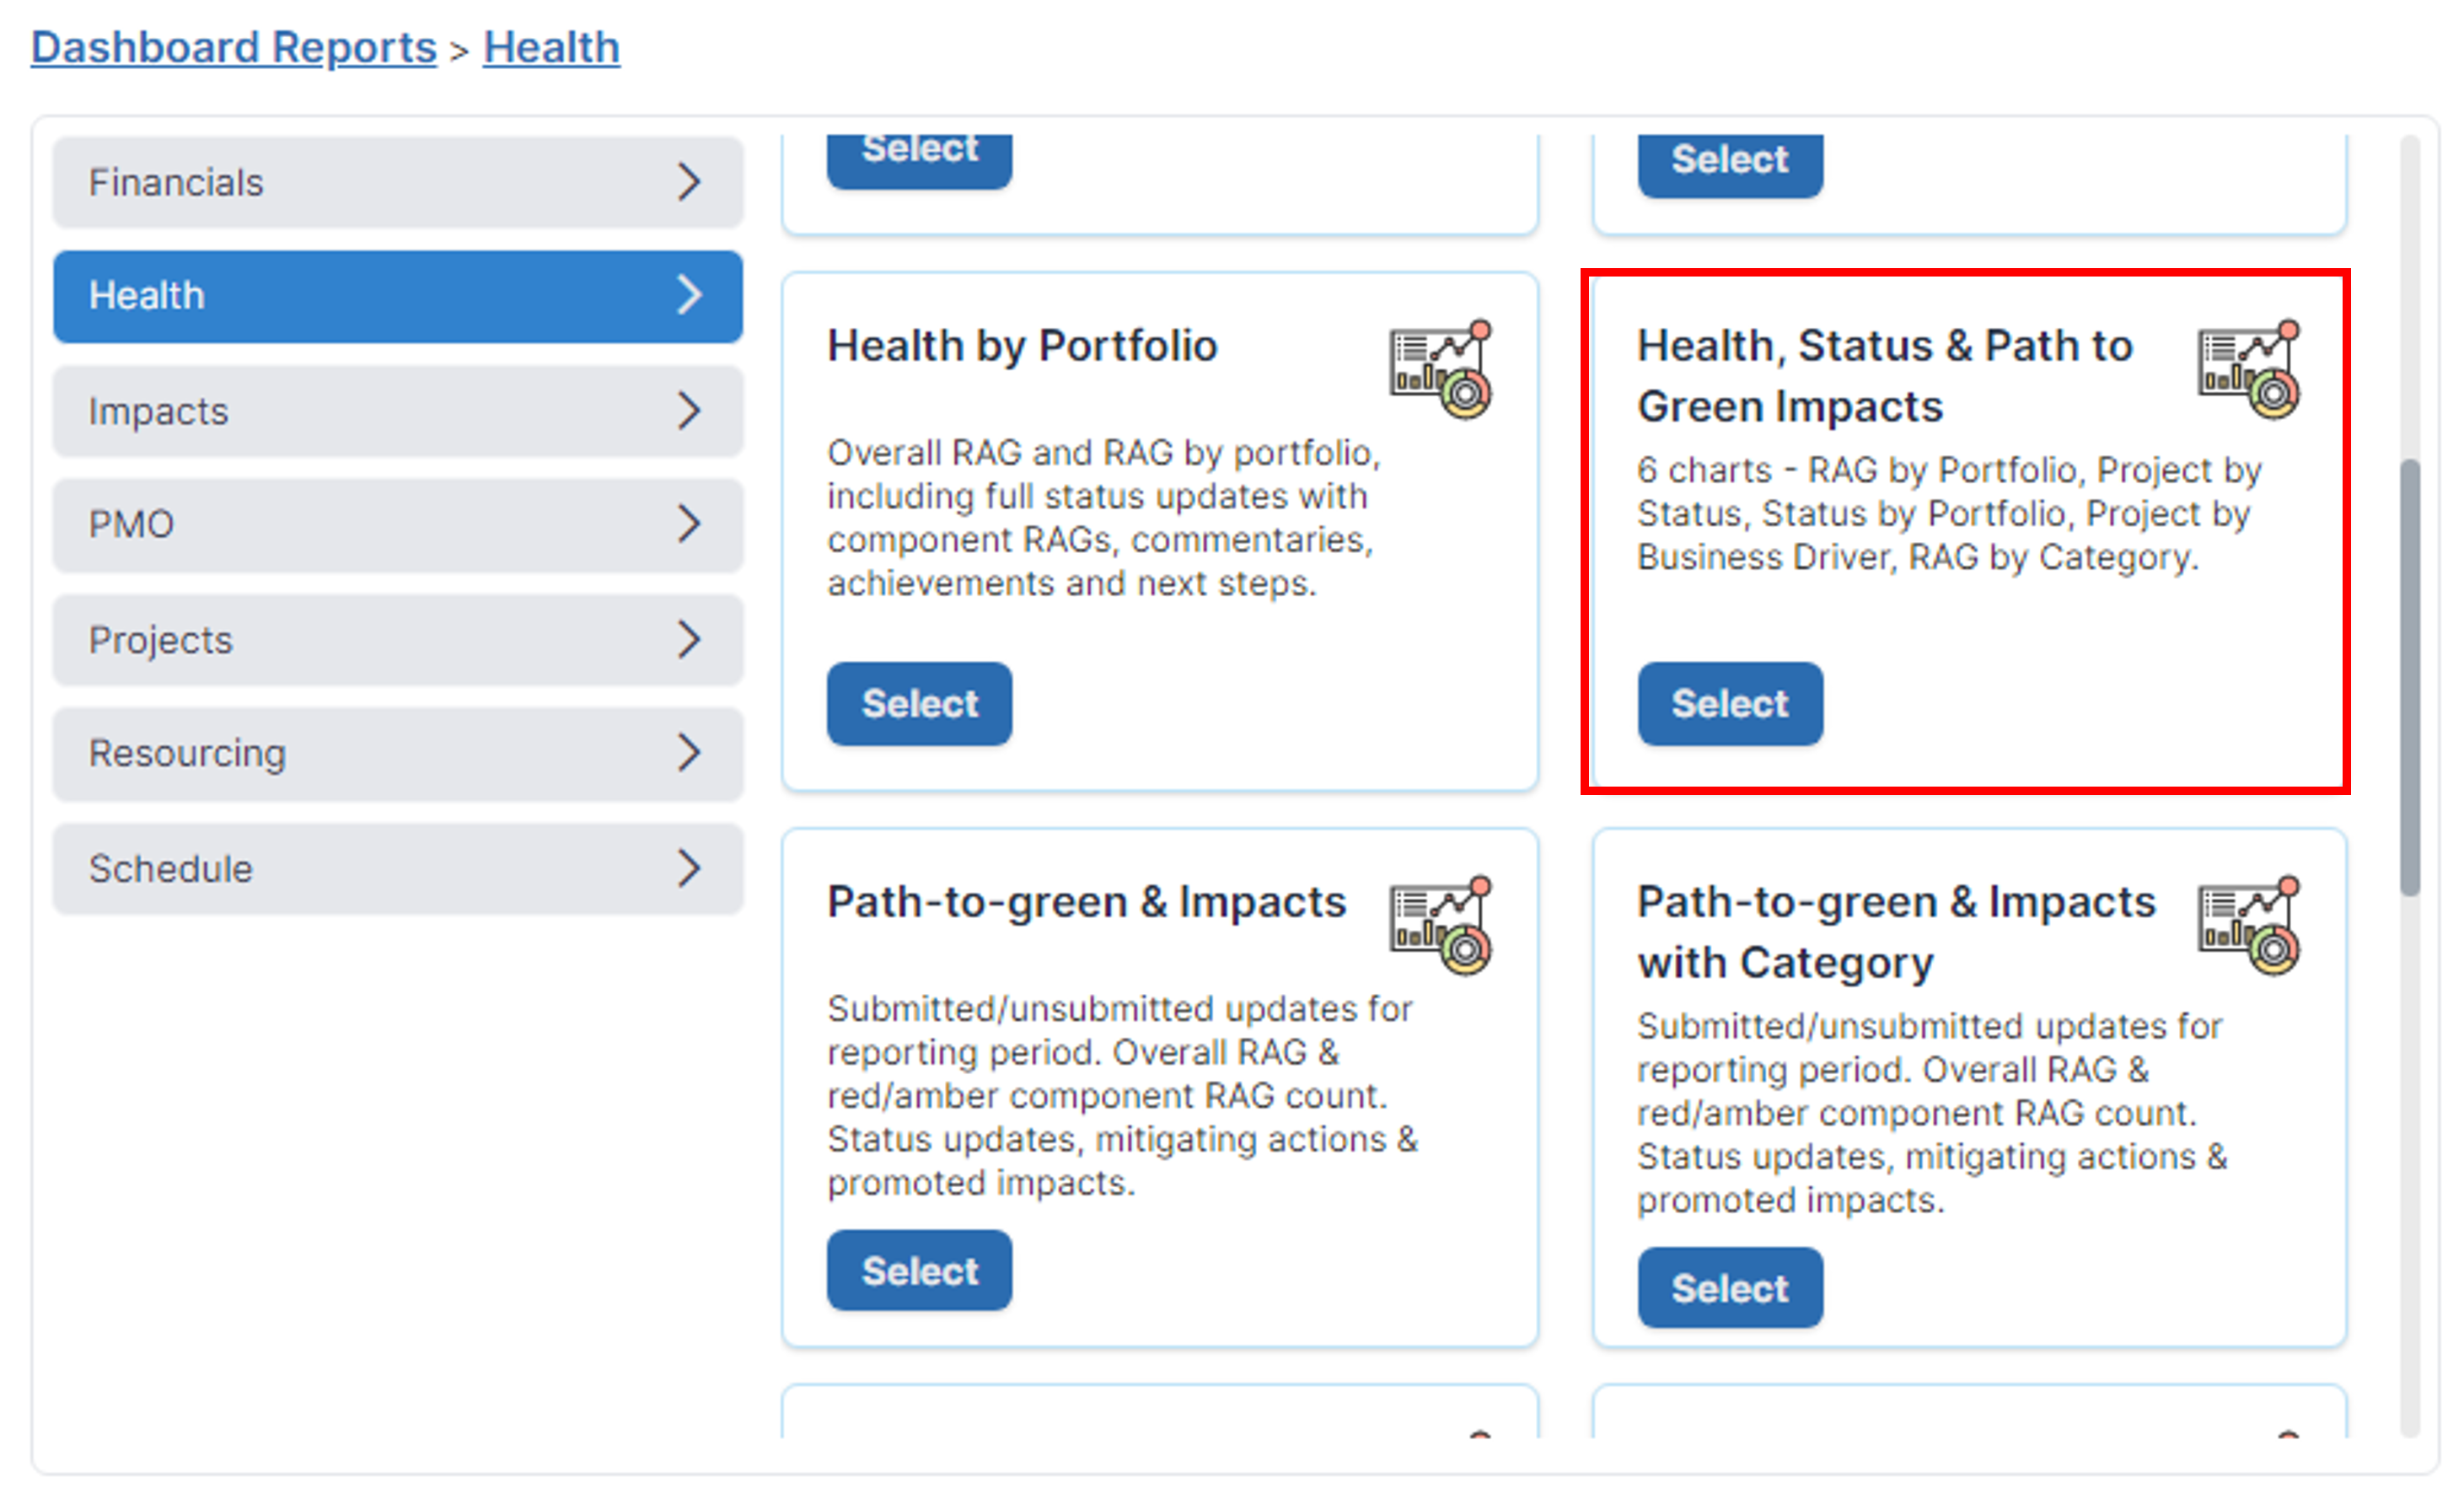Open the PMO reports category
Screen dimensions: 2464x1499
[397, 524]
